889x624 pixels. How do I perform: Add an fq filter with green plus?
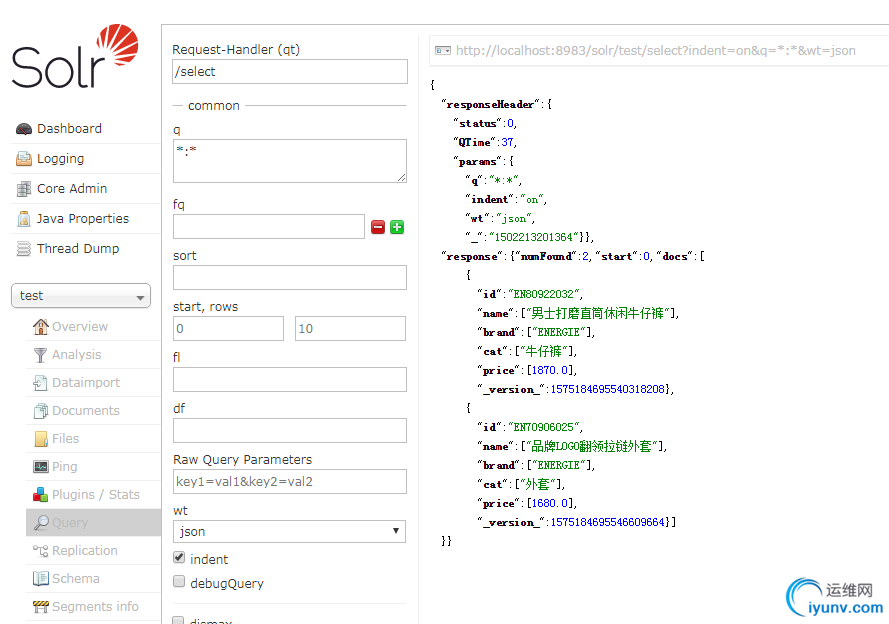click(x=397, y=227)
